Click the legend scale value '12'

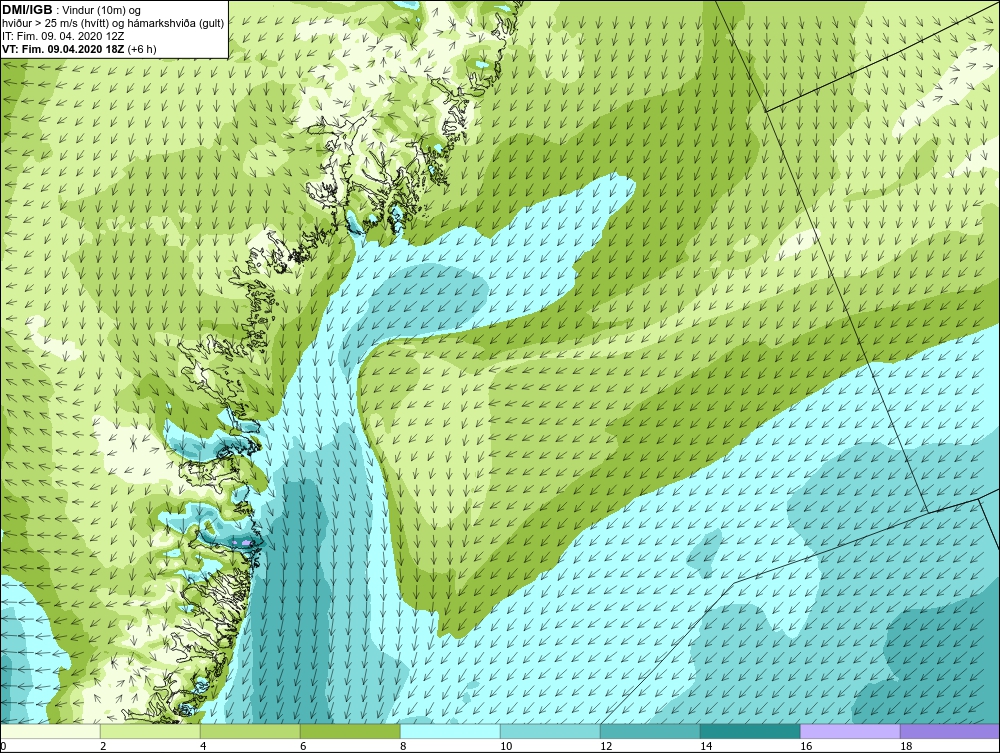606,746
